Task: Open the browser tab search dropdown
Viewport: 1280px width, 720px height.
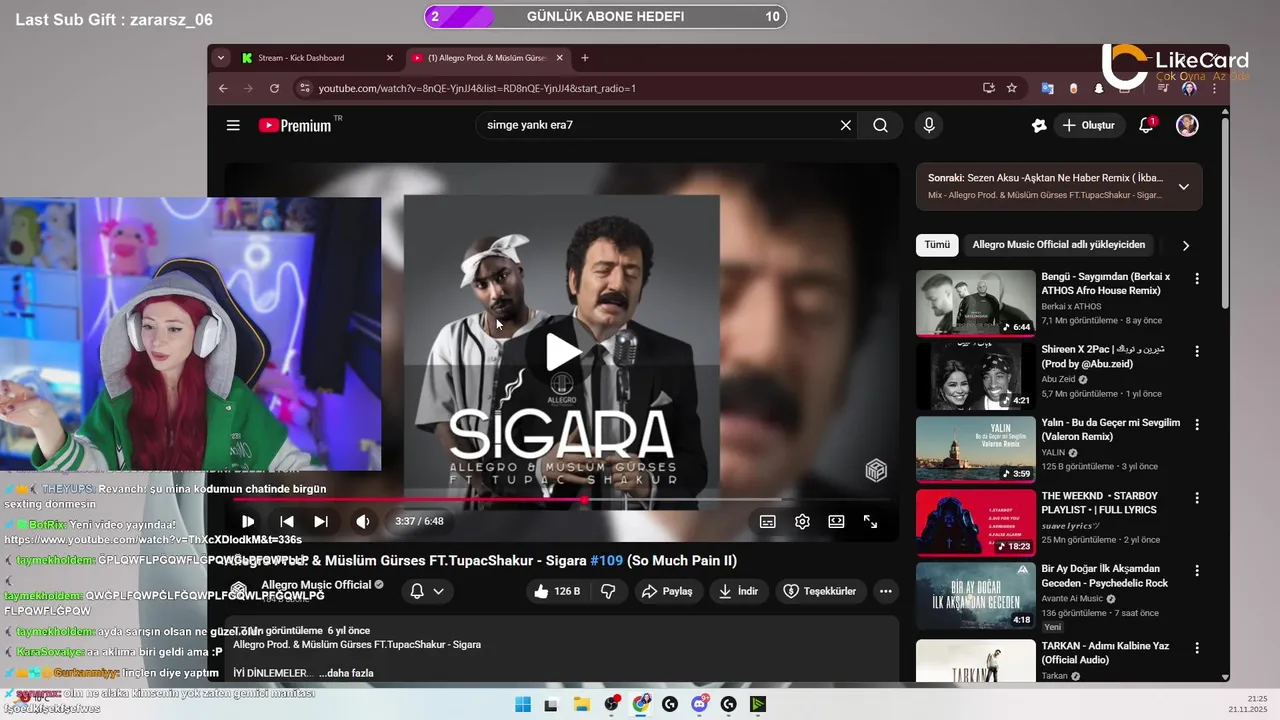Action: (x=220, y=58)
